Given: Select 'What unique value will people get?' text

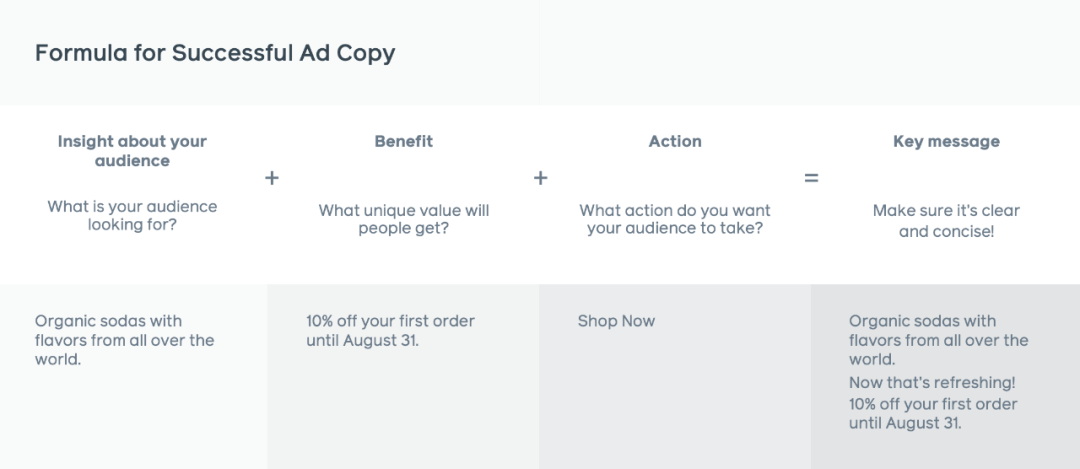Looking at the screenshot, I should pos(404,220).
